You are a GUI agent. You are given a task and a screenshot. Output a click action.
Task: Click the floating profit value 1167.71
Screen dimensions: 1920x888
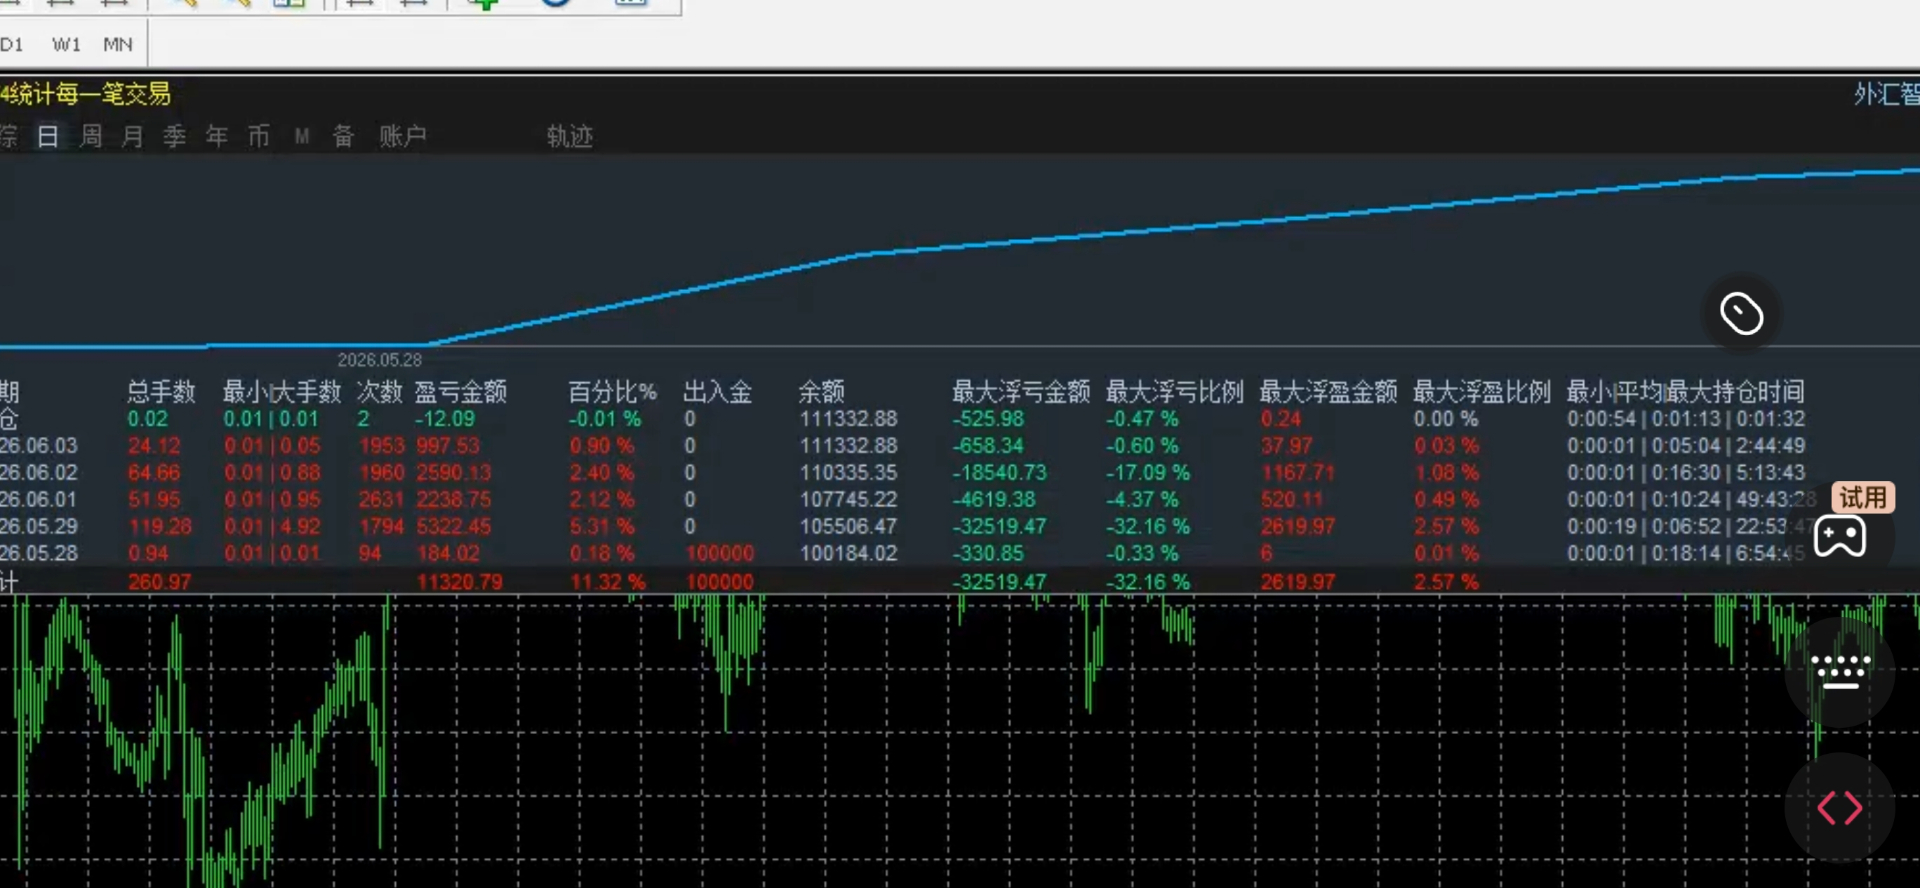click(x=1298, y=472)
